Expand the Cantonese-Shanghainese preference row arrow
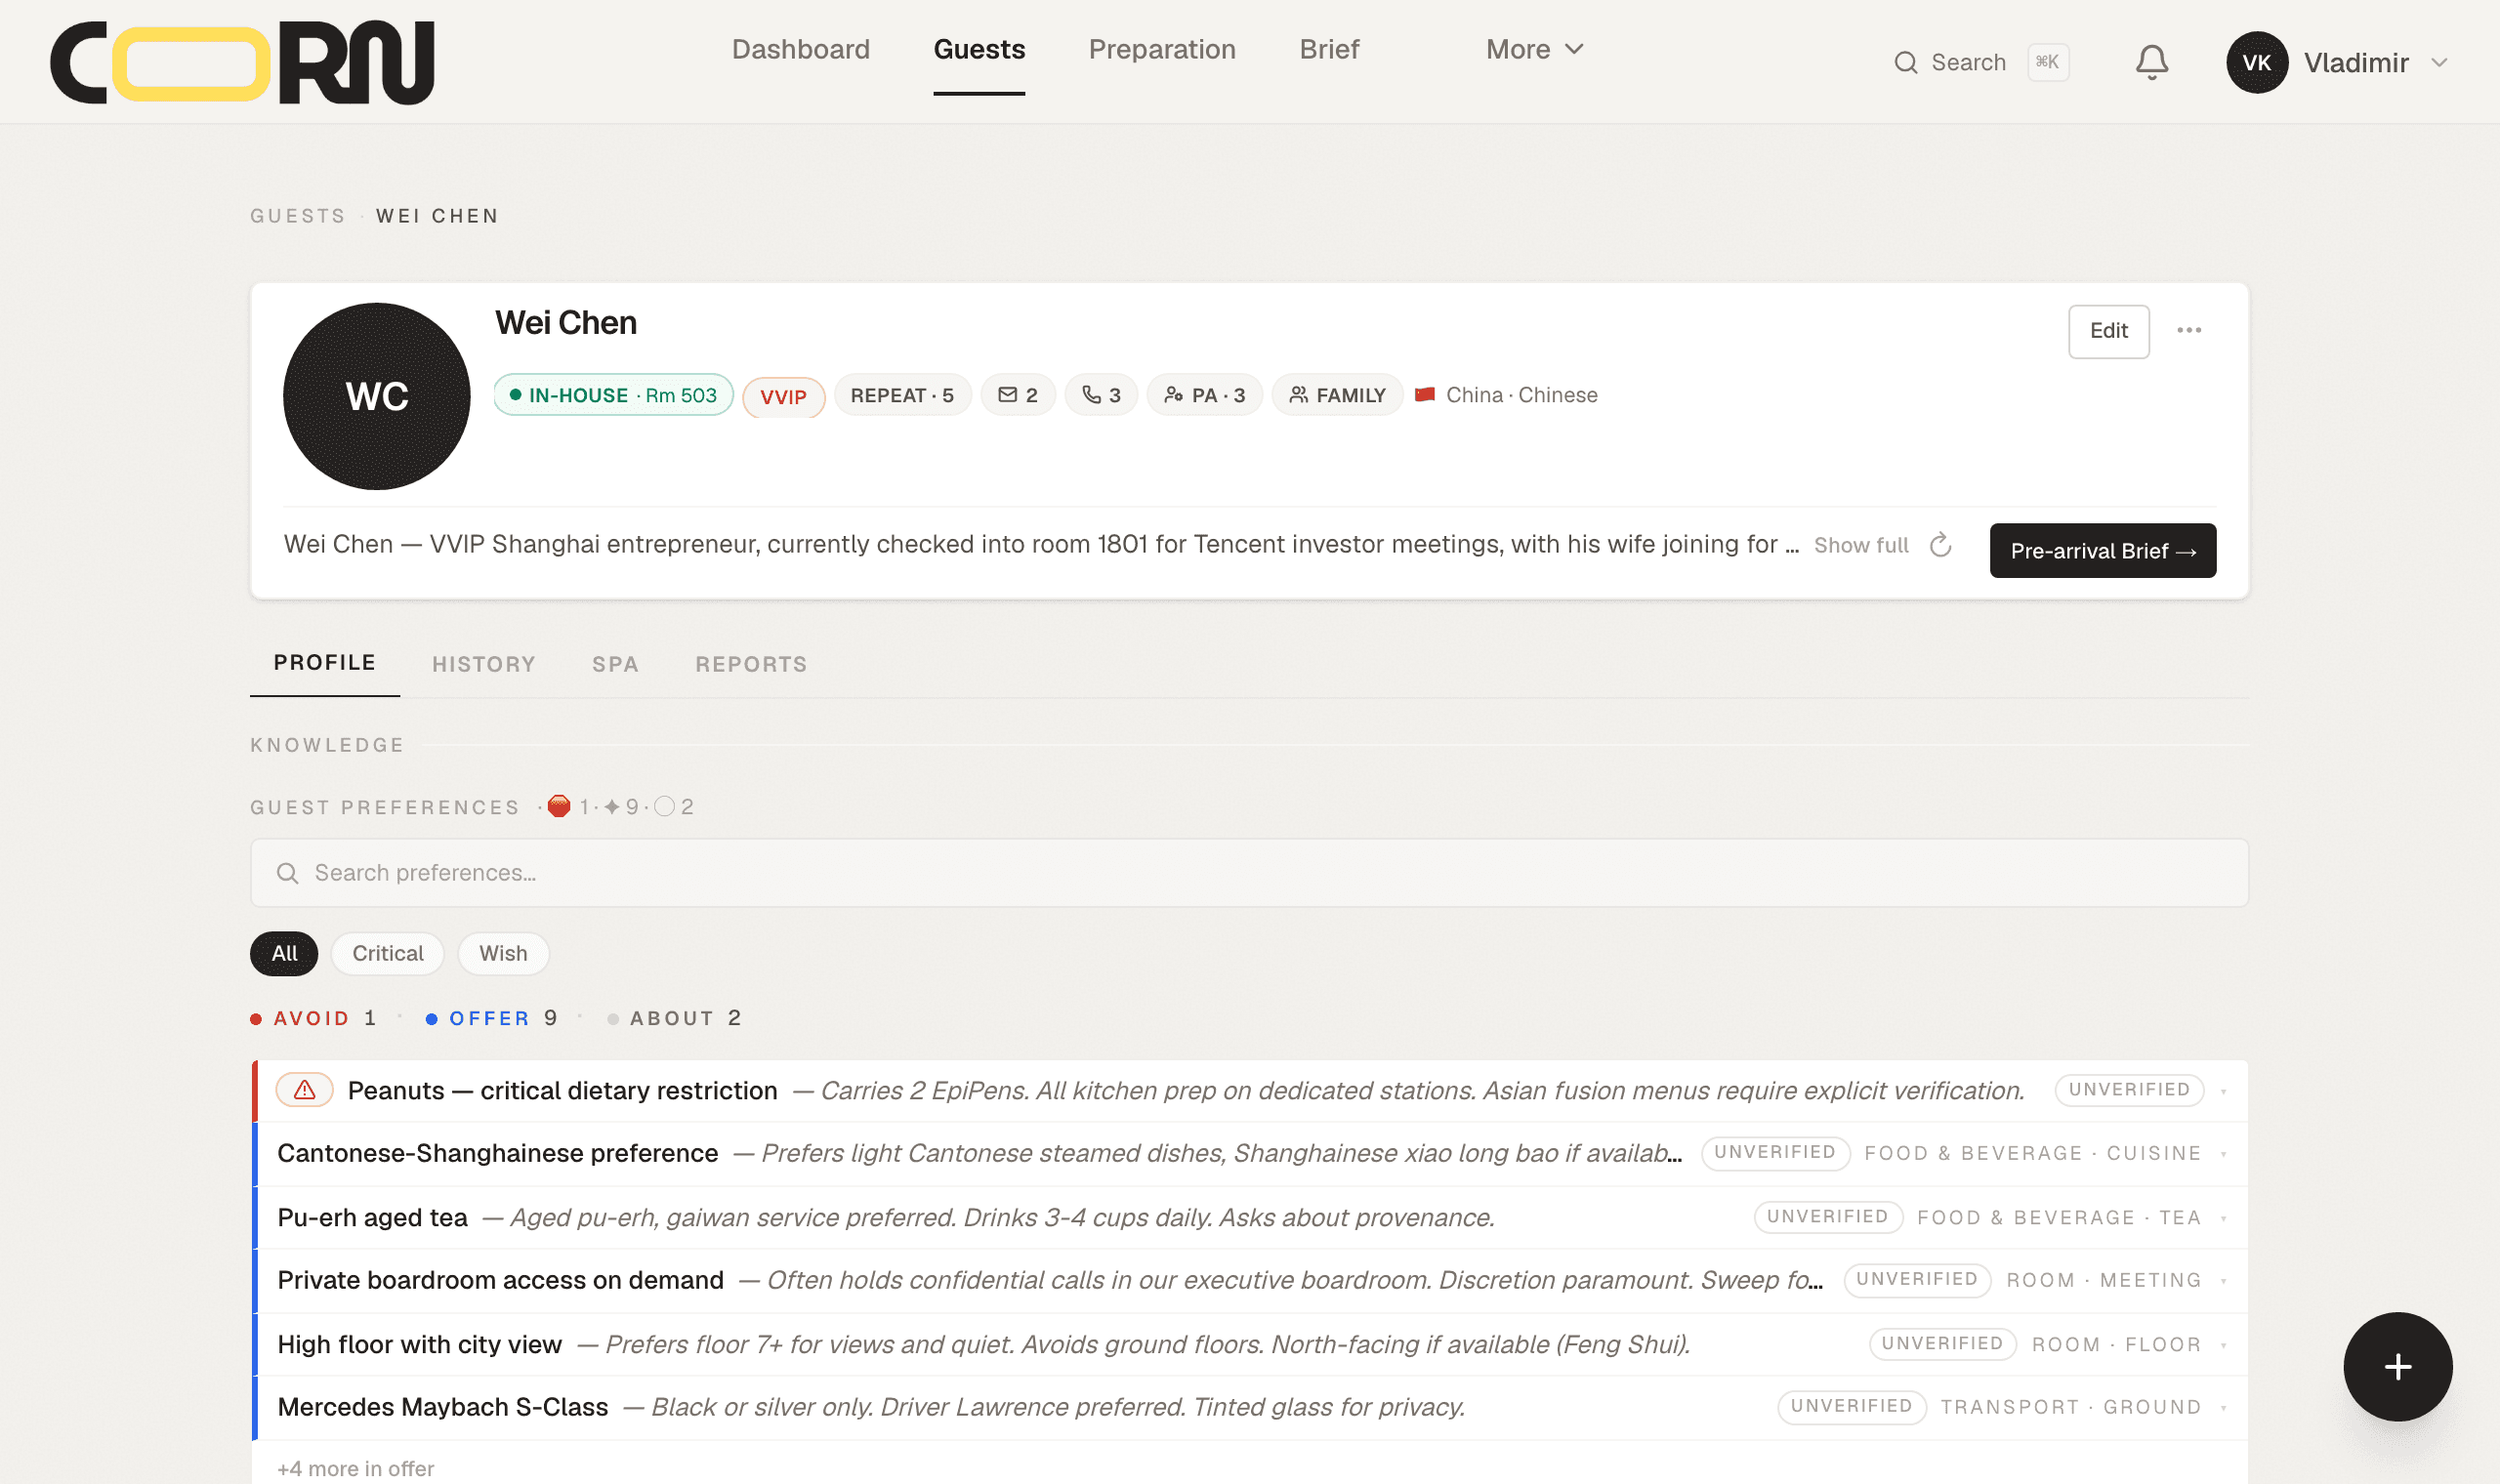This screenshot has height=1484, width=2500. pos(2223,1154)
